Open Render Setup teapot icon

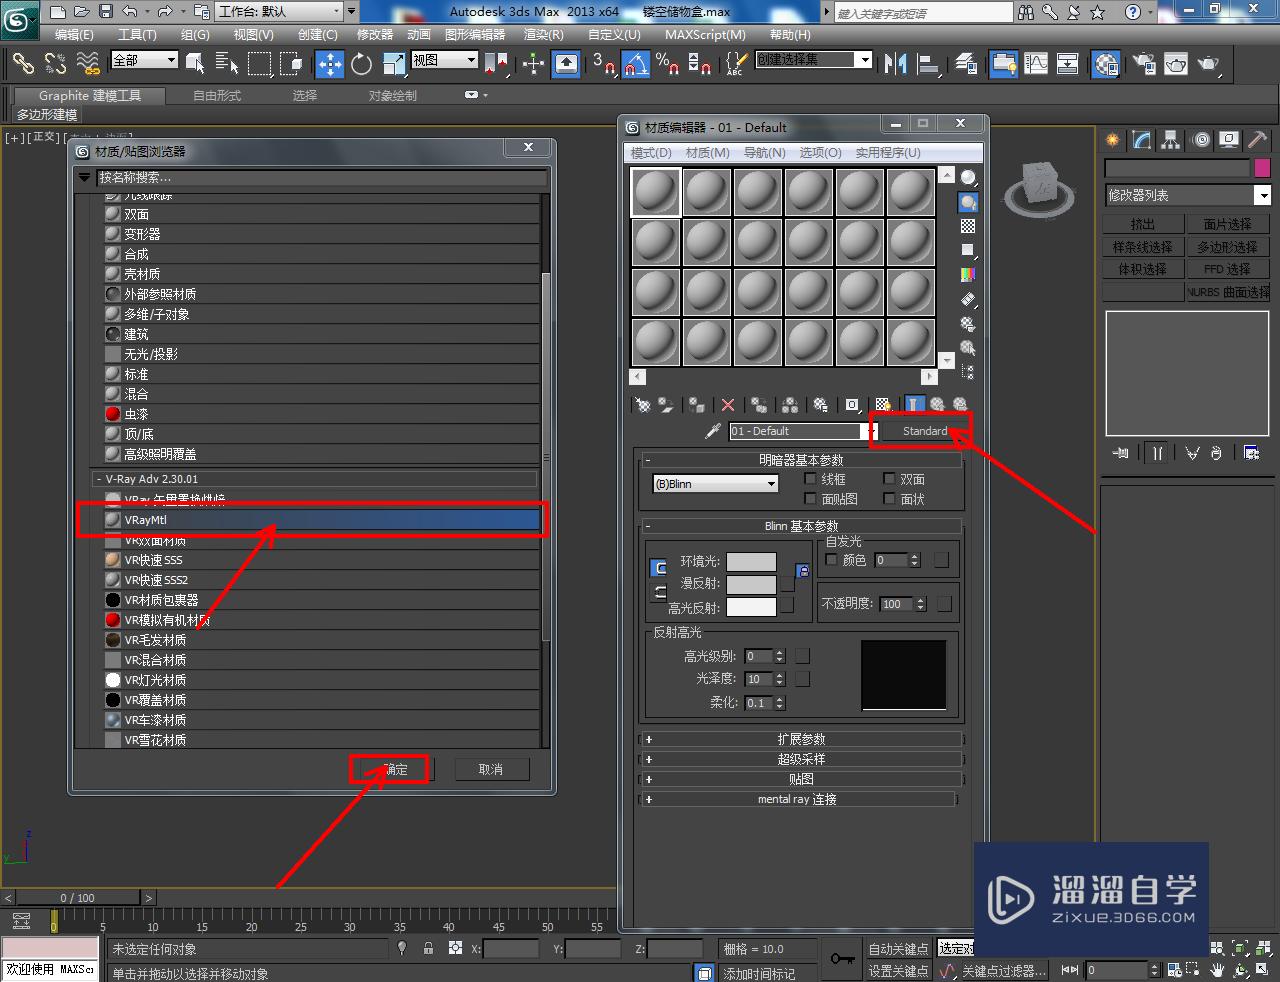point(1144,64)
